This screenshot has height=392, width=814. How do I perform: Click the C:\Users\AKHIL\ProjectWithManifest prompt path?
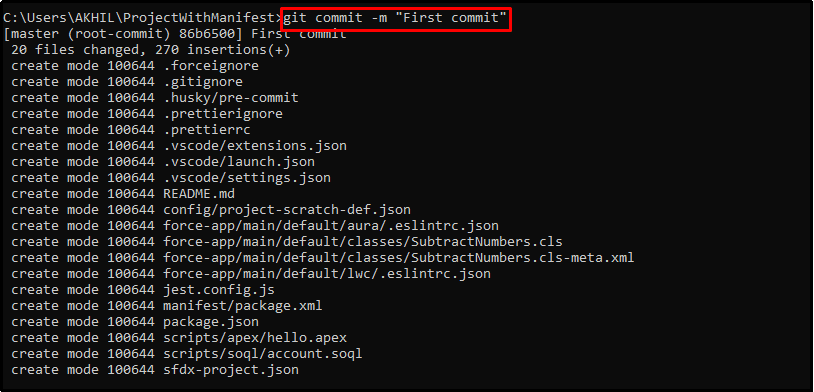pyautogui.click(x=141, y=18)
